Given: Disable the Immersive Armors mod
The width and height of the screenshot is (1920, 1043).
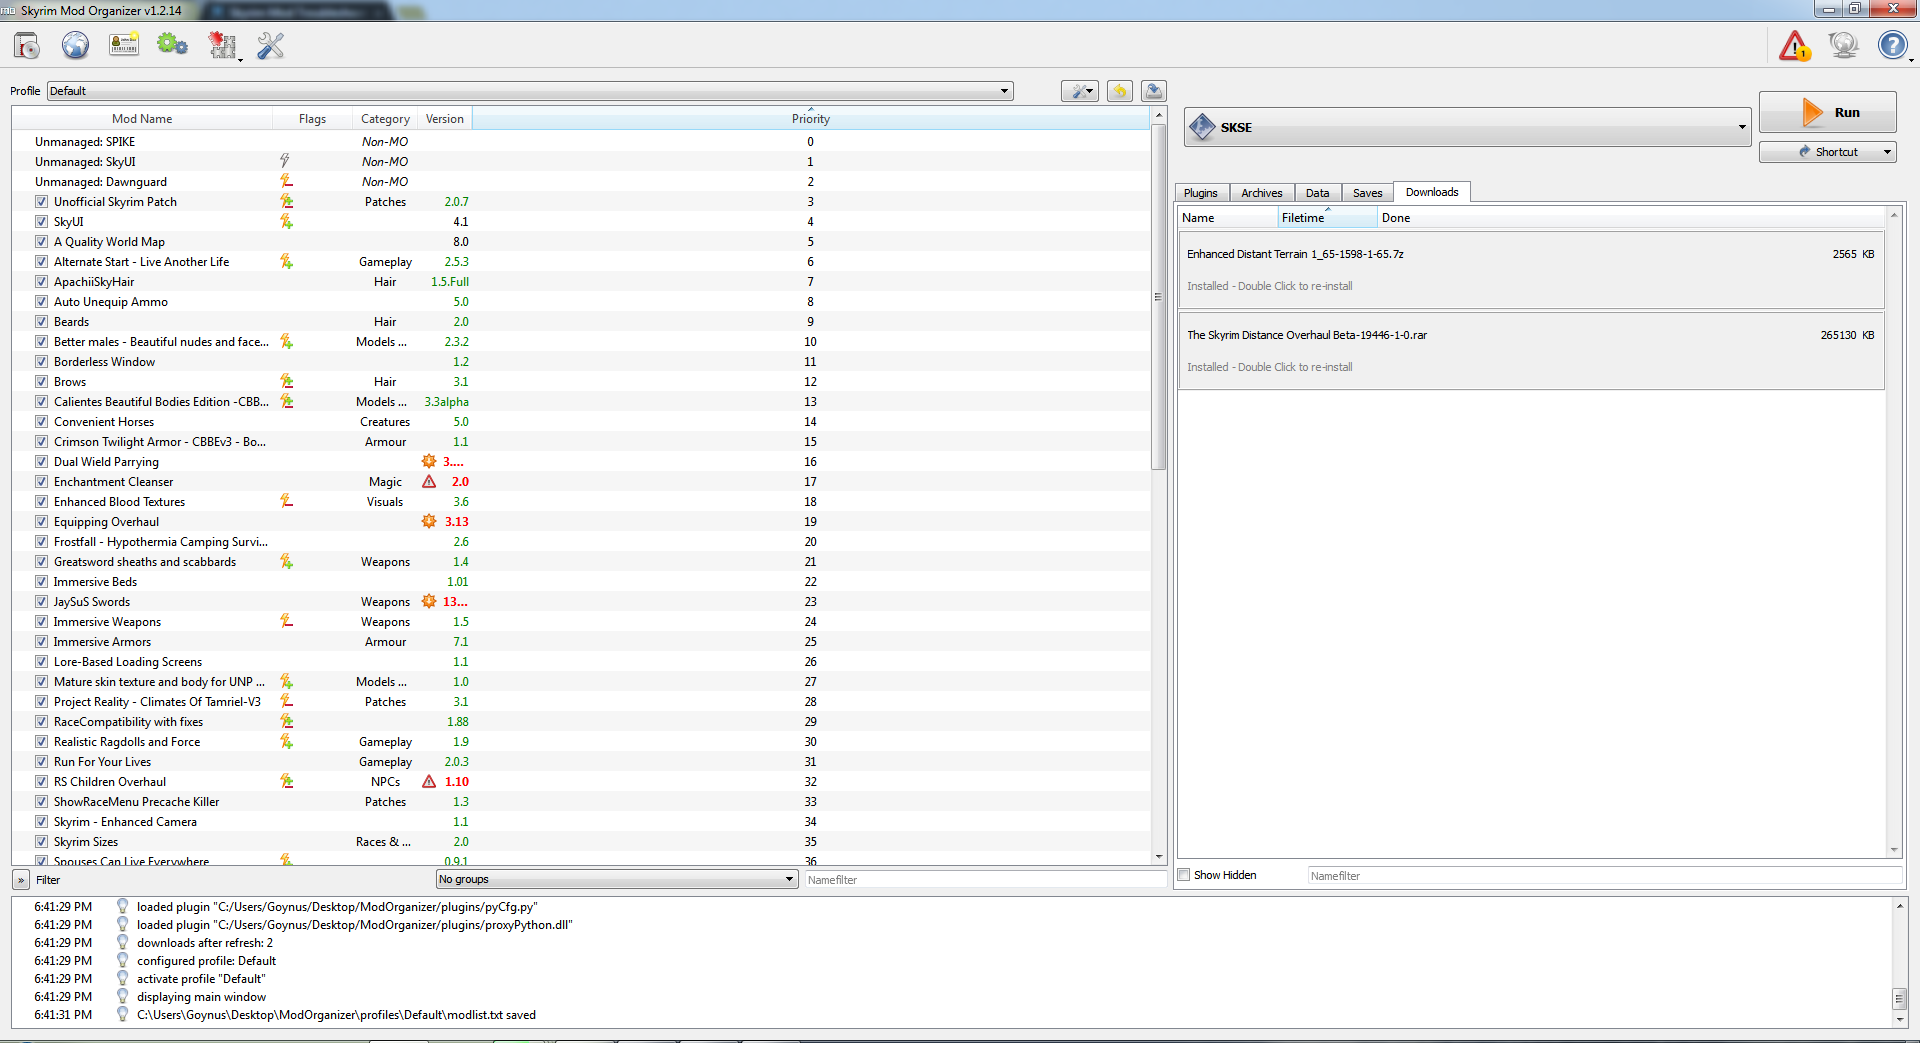Looking at the screenshot, I should [41, 641].
